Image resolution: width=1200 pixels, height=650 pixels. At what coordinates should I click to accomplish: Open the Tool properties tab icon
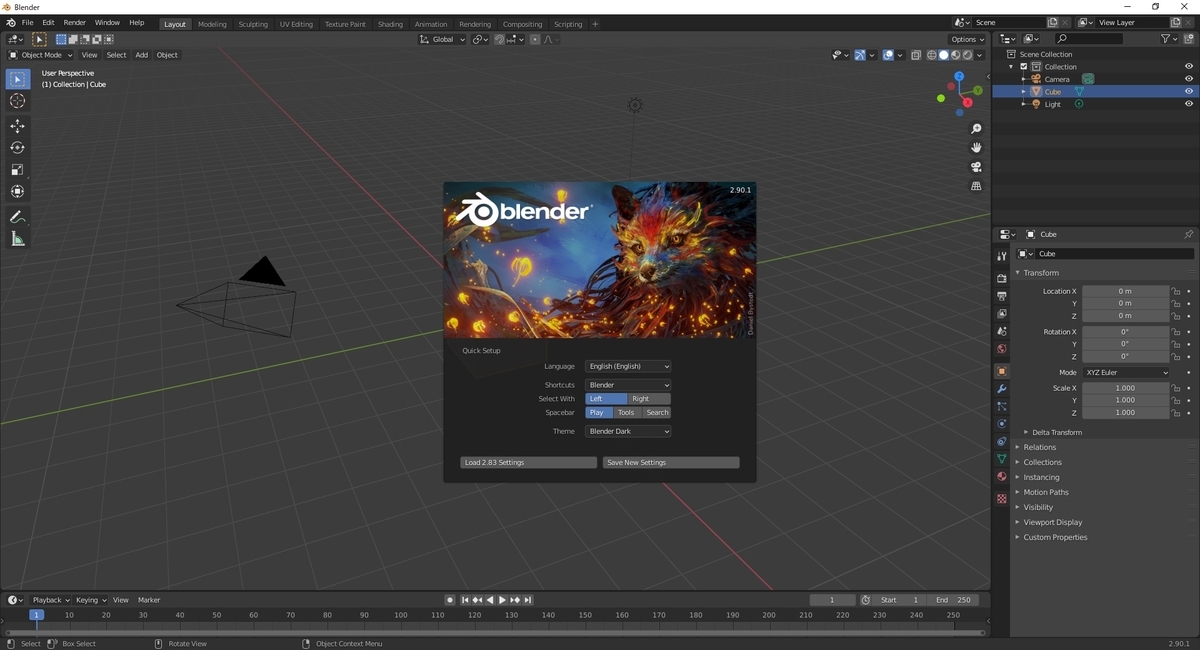coord(1001,257)
